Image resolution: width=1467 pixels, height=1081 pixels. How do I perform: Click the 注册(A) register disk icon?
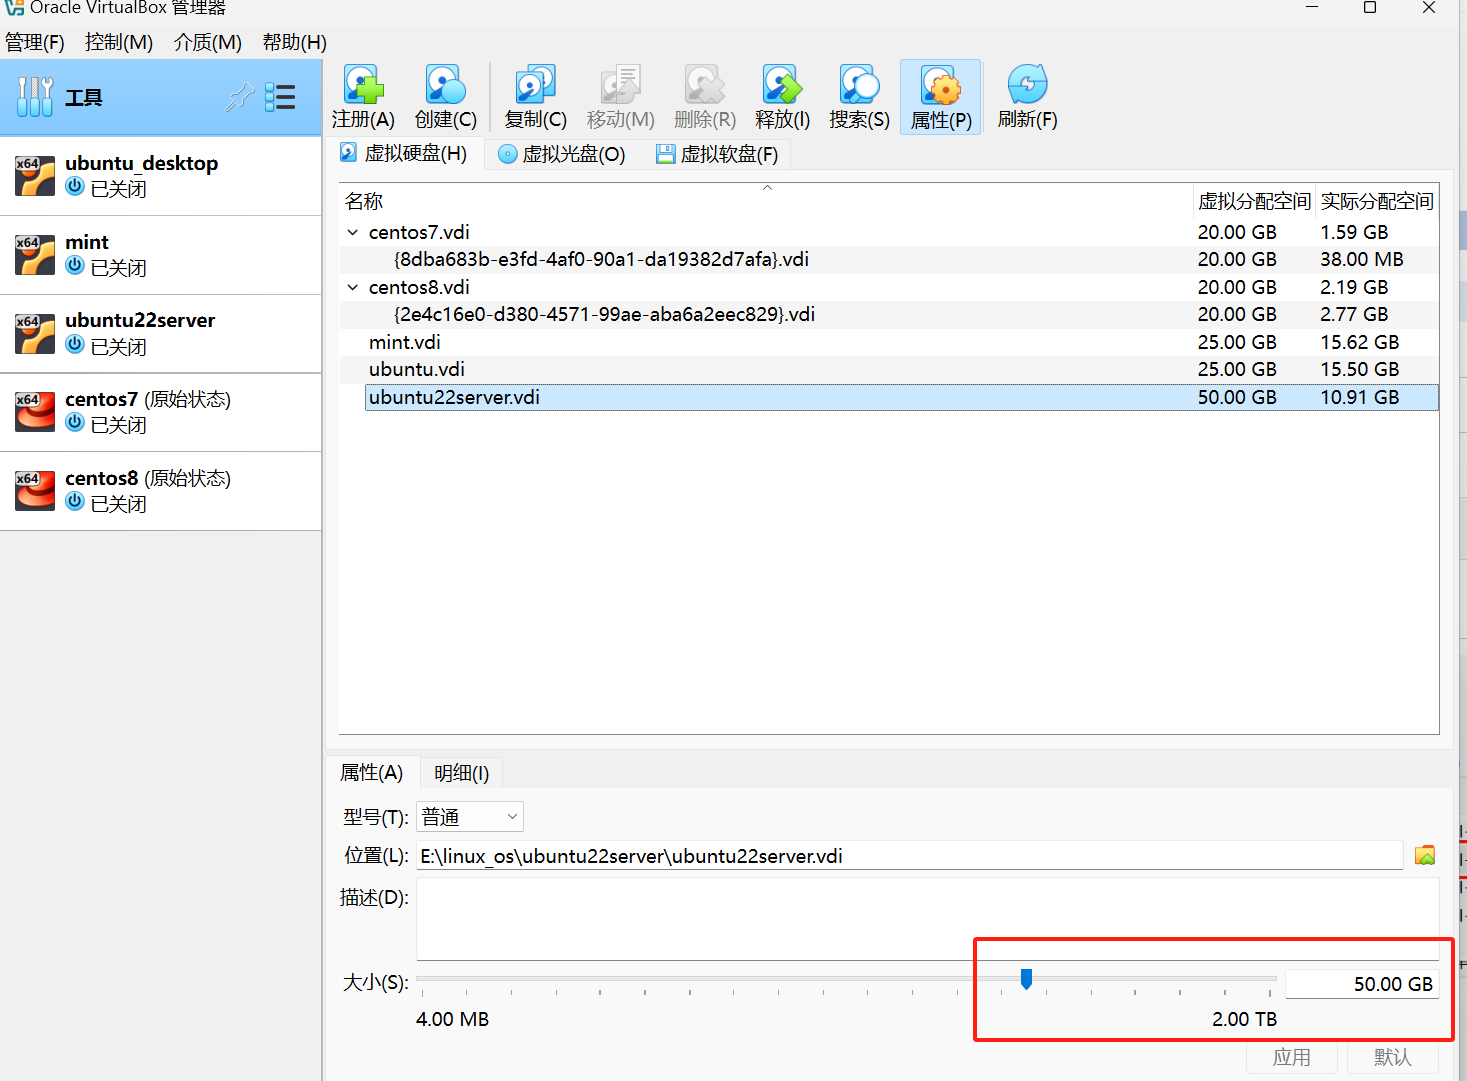coord(363,85)
